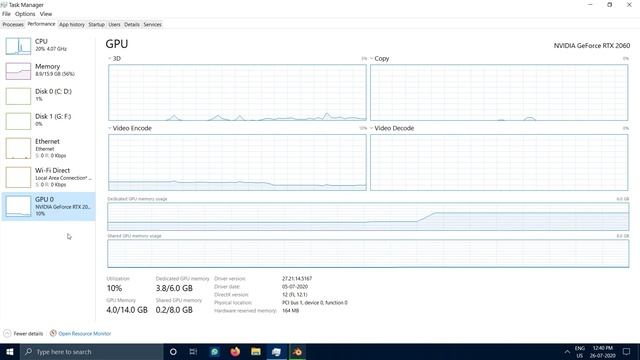Switch to the App history tab
Screen dimensions: 640x360
click(72, 24)
